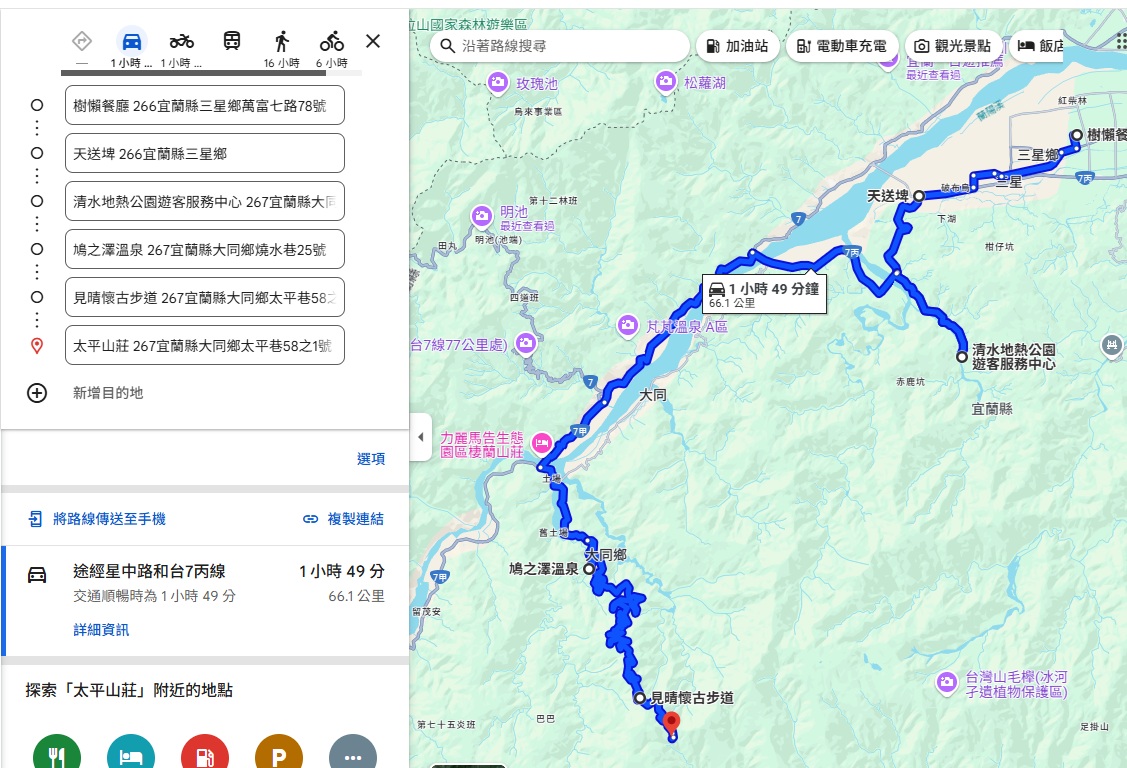Switch to motorcycle travel mode
This screenshot has height=768, width=1127.
(x=181, y=42)
